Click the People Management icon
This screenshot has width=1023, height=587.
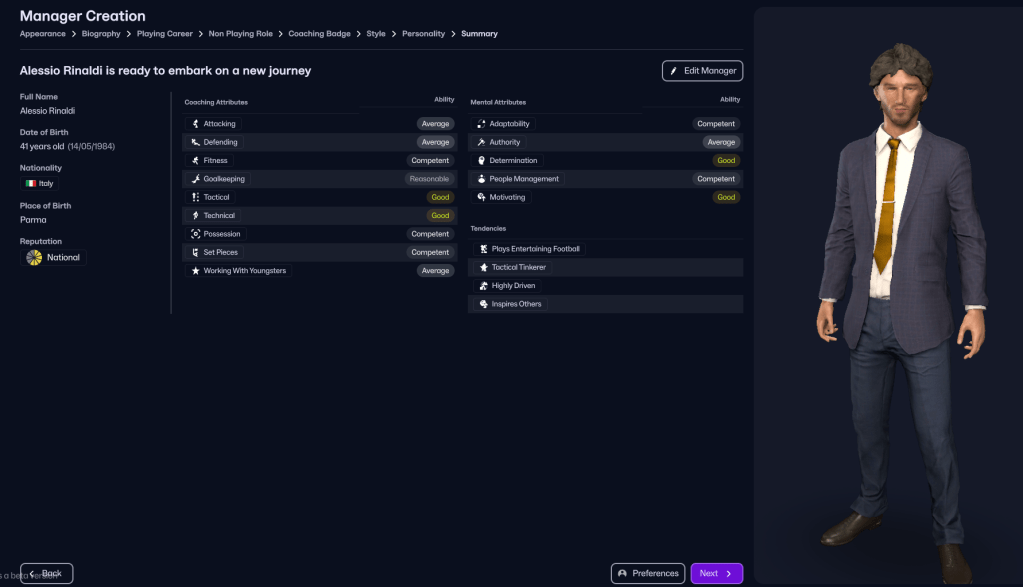(481, 179)
